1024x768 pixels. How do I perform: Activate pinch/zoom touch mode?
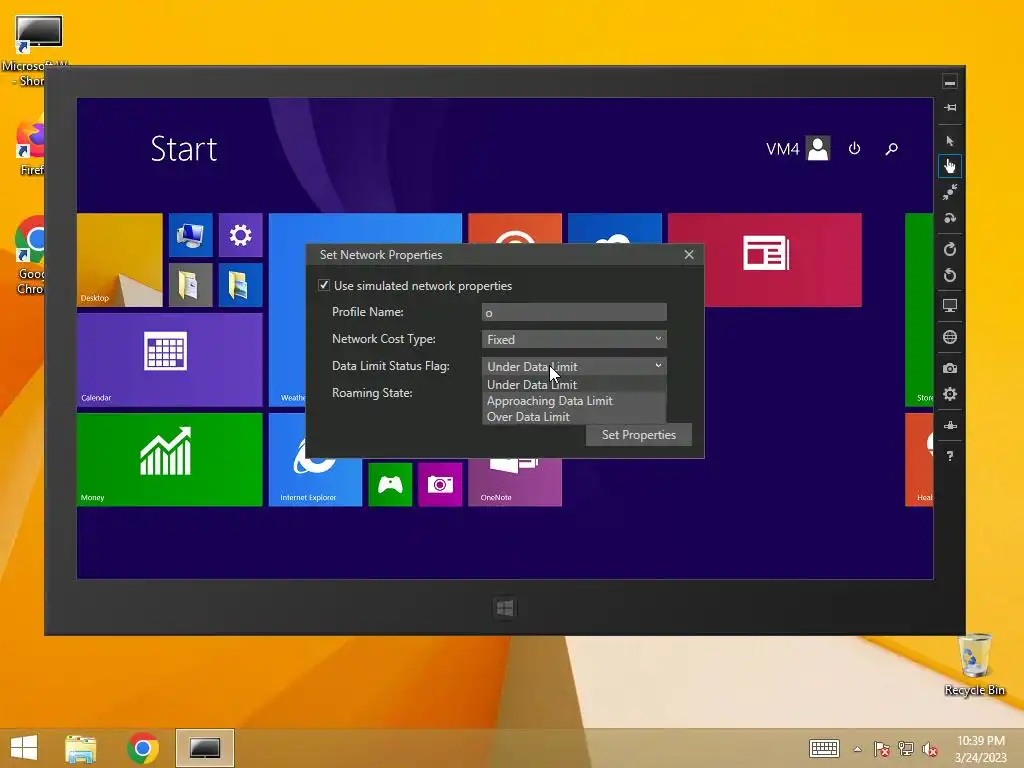(950, 192)
